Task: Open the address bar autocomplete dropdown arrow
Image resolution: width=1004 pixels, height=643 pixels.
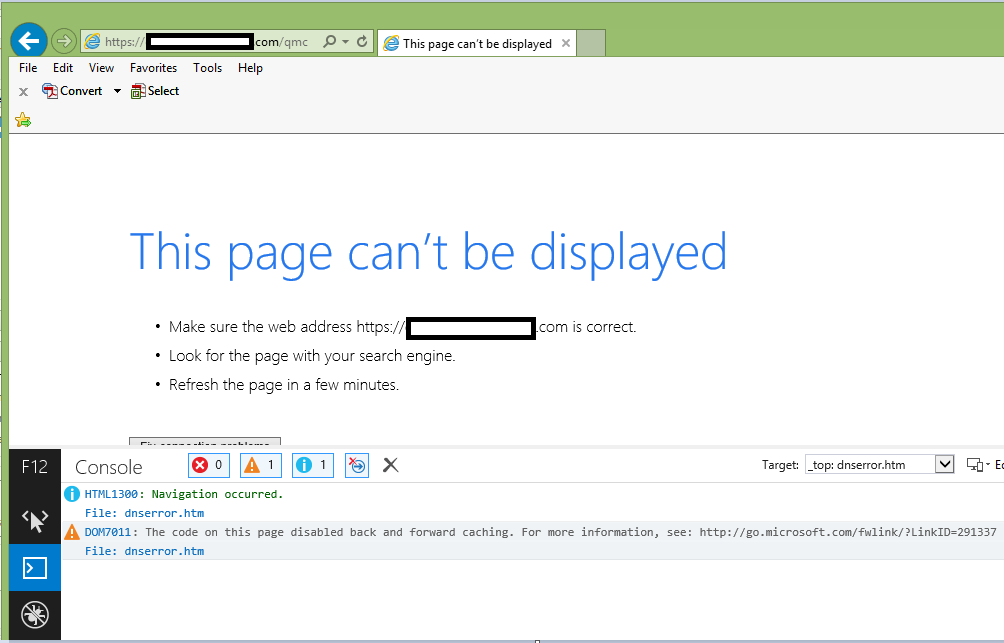Action: 346,42
